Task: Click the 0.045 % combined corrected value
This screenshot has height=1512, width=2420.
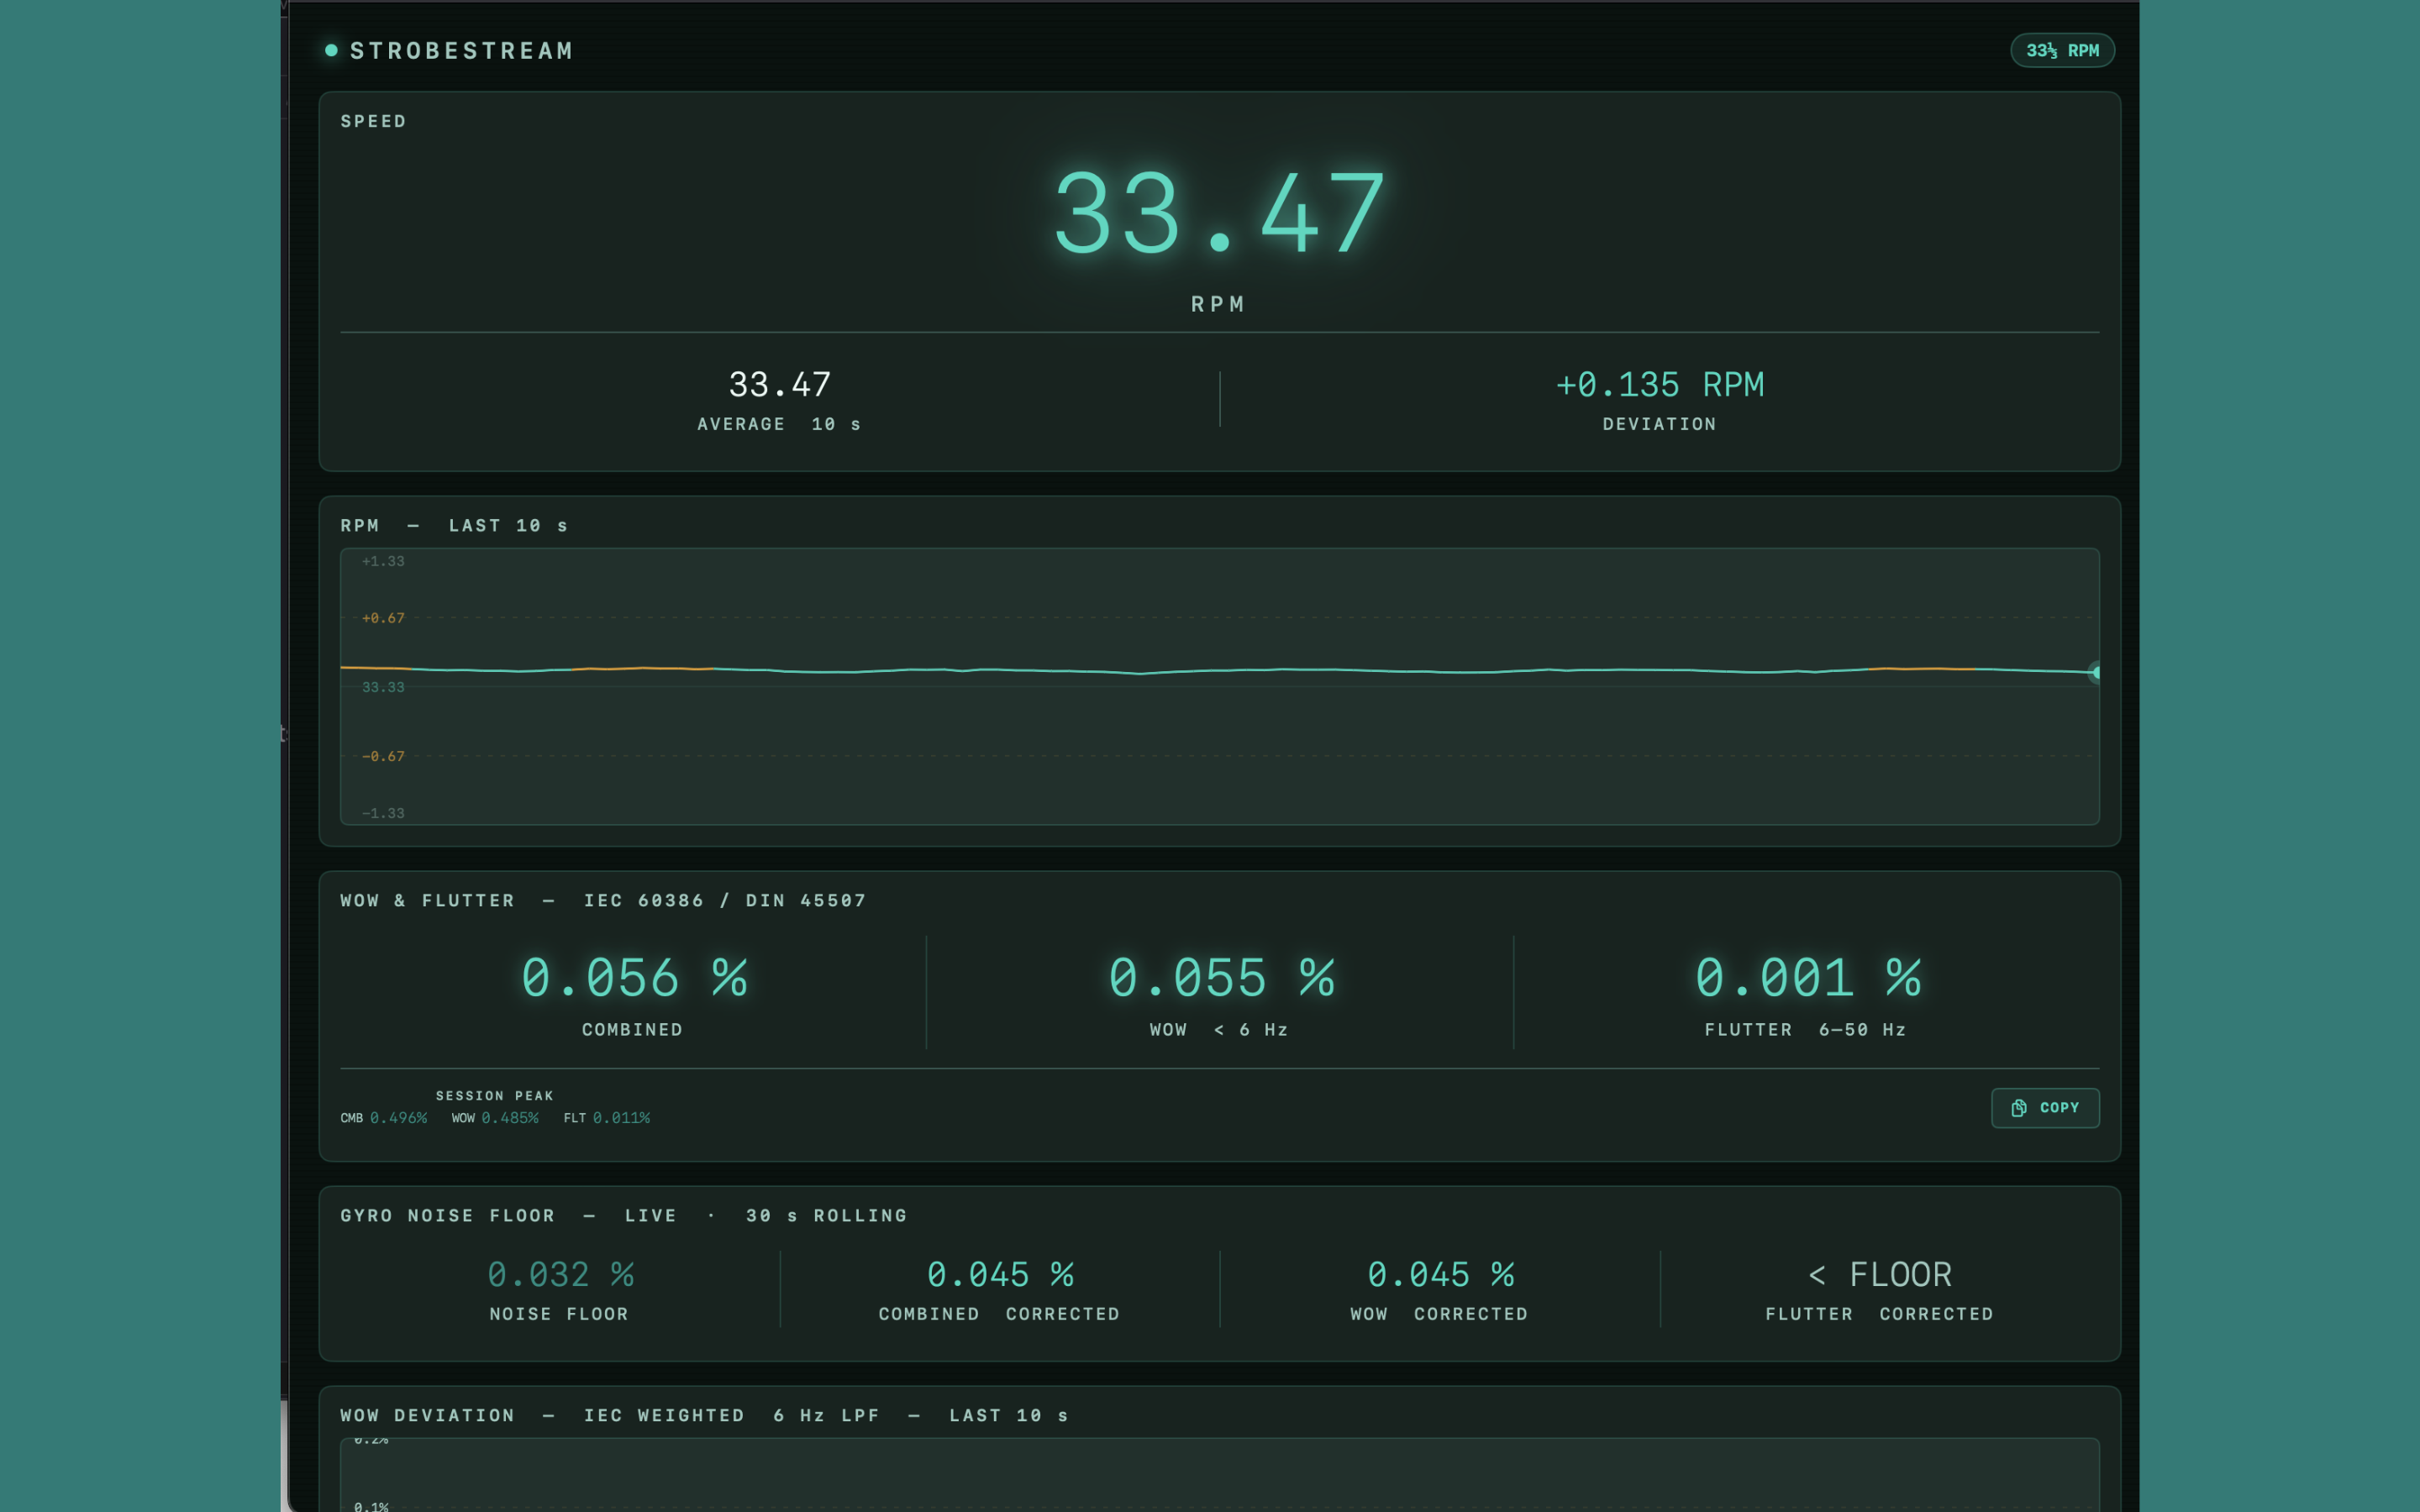Action: pos(1000,1274)
